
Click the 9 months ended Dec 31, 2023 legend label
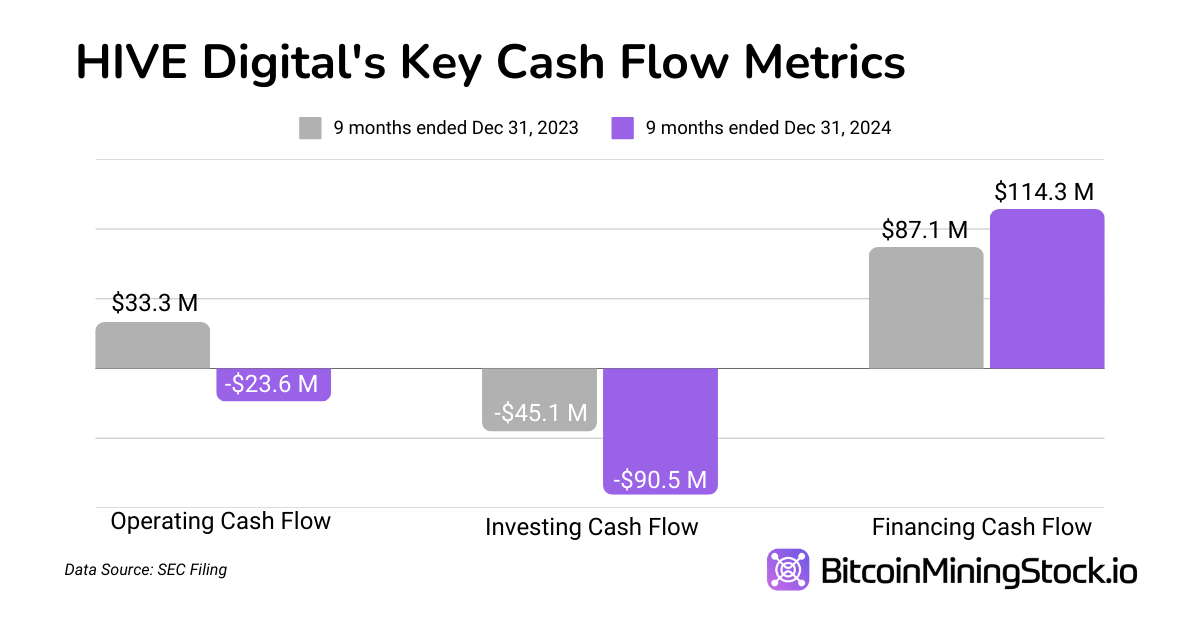click(456, 128)
